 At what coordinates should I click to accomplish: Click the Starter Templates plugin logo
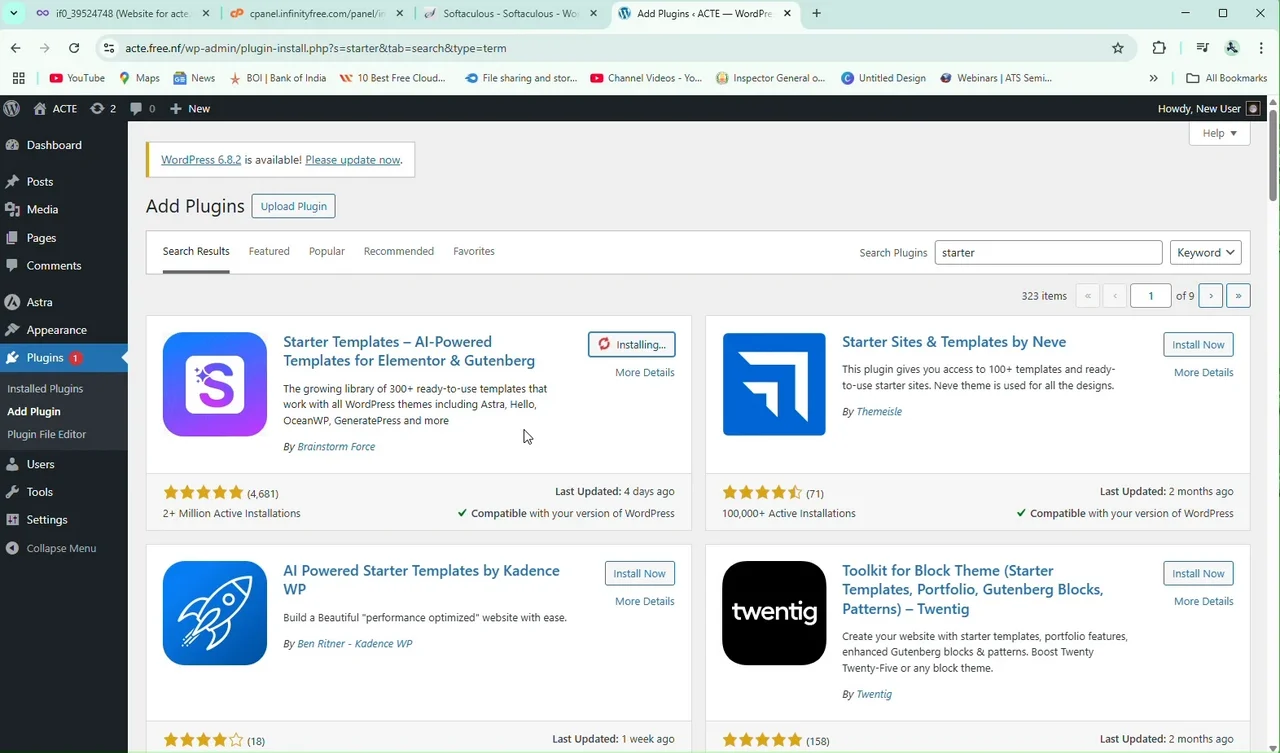coord(215,384)
